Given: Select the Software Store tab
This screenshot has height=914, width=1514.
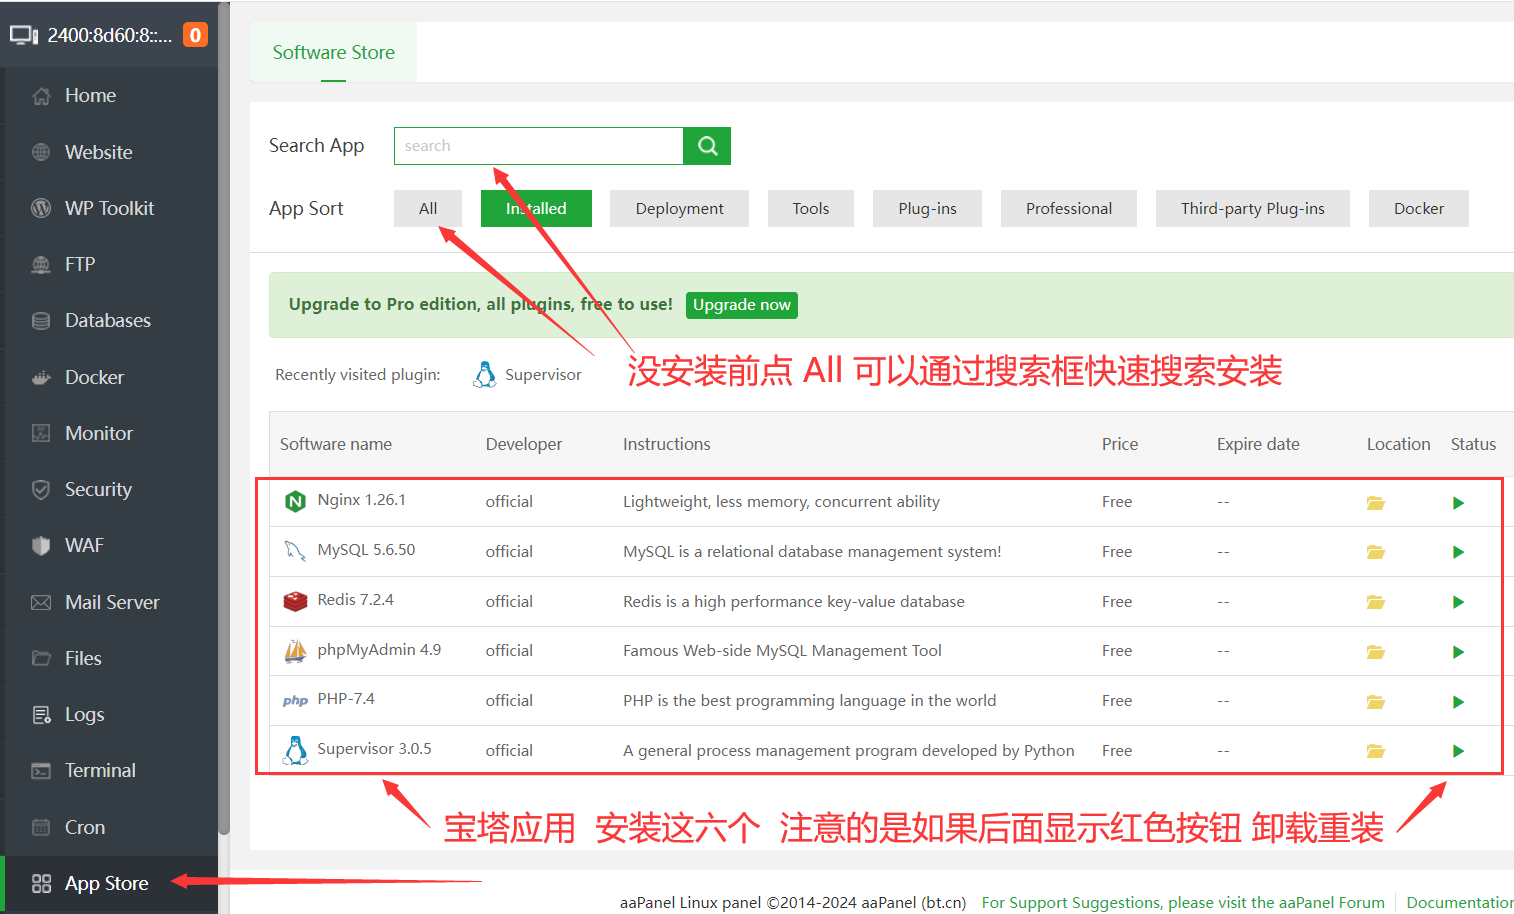Looking at the screenshot, I should tap(333, 52).
